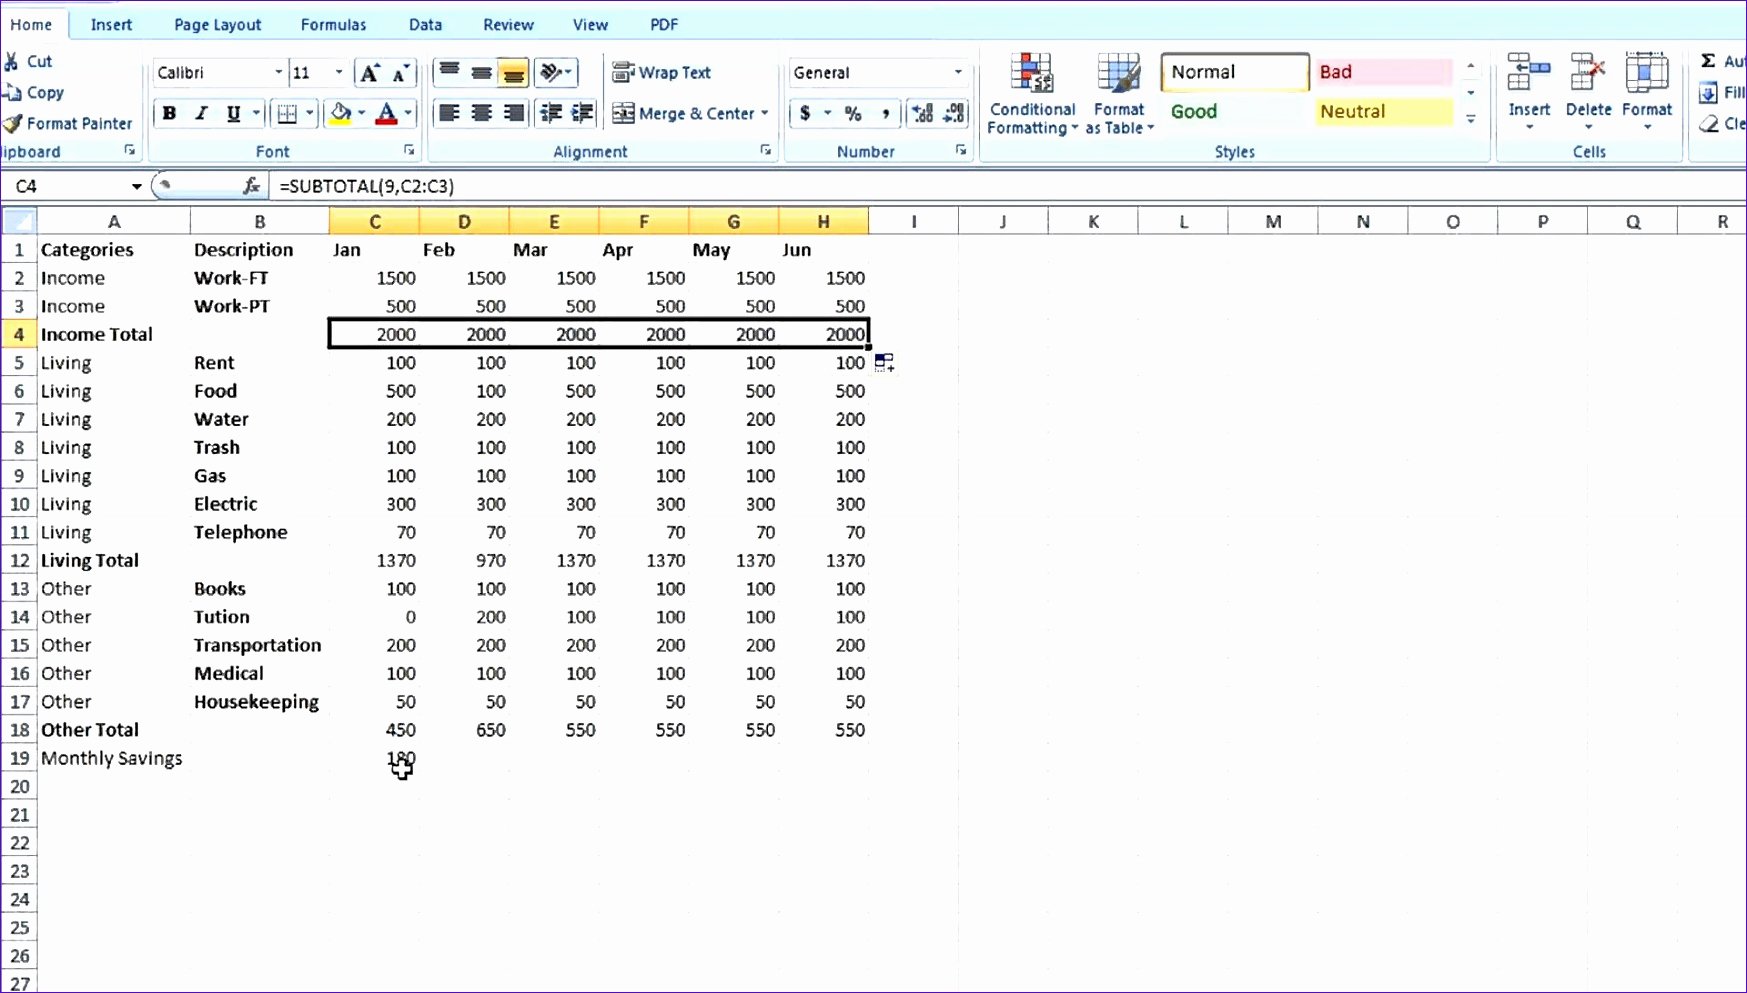Toggle Center horizontal alignment

(481, 113)
